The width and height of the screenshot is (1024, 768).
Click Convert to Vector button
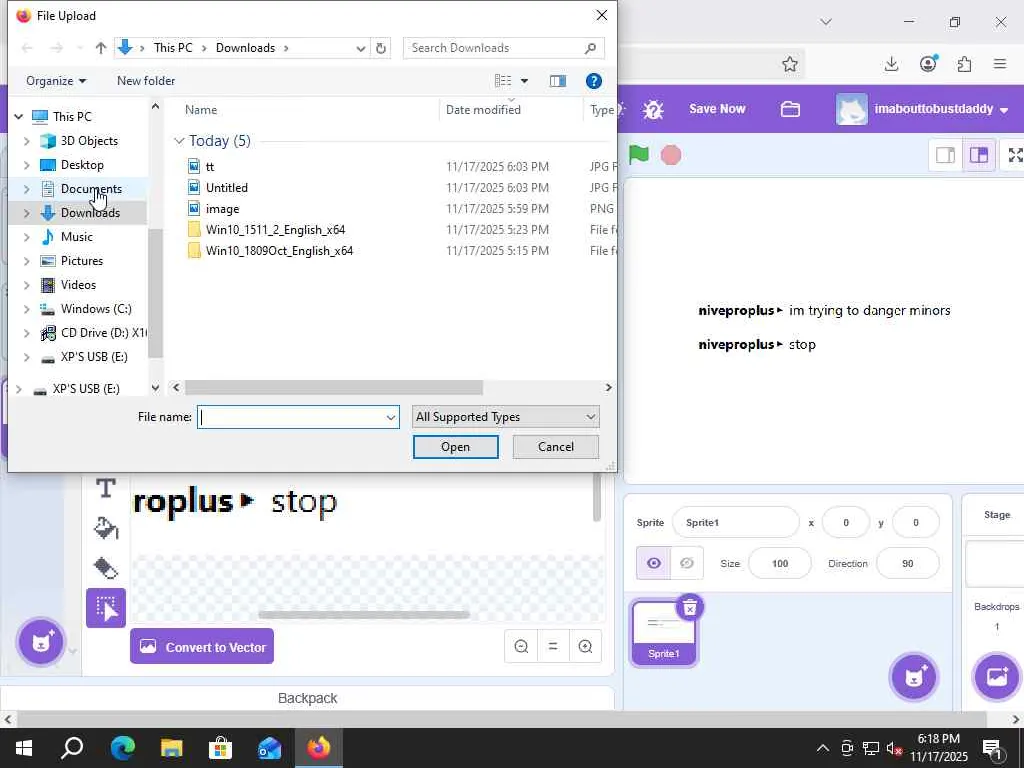click(202, 647)
